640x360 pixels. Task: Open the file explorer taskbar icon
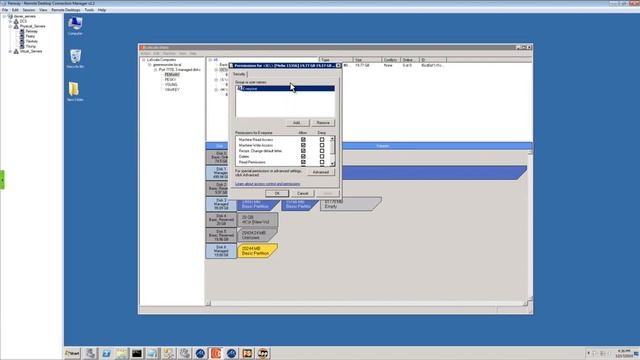[x=121, y=353]
